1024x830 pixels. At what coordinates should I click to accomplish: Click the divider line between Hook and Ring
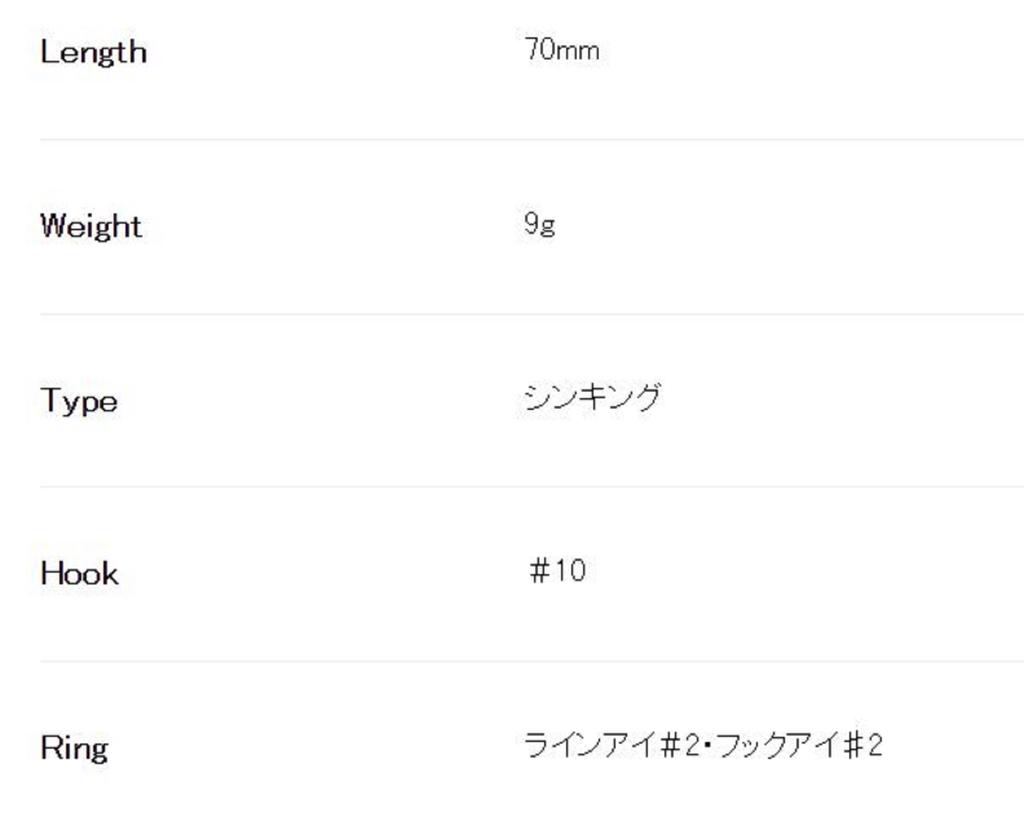pyautogui.click(x=530, y=661)
